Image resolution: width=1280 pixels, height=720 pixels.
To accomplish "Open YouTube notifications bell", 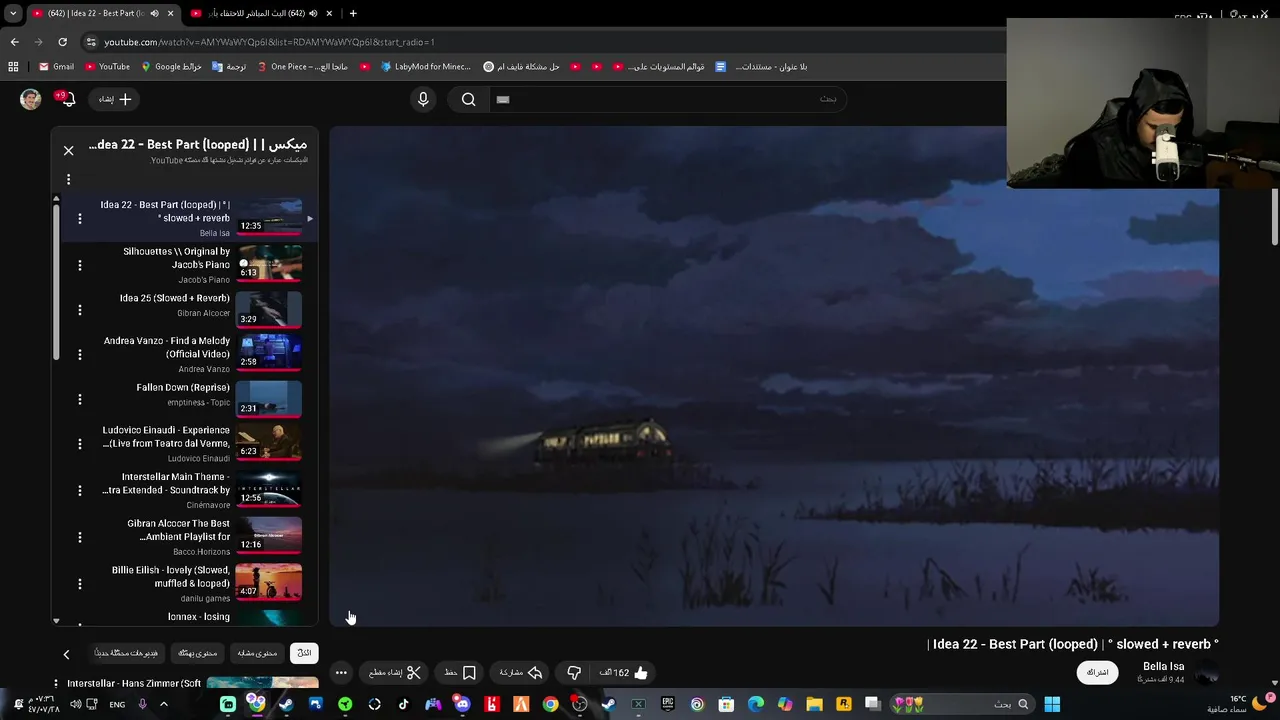I will 66,99.
